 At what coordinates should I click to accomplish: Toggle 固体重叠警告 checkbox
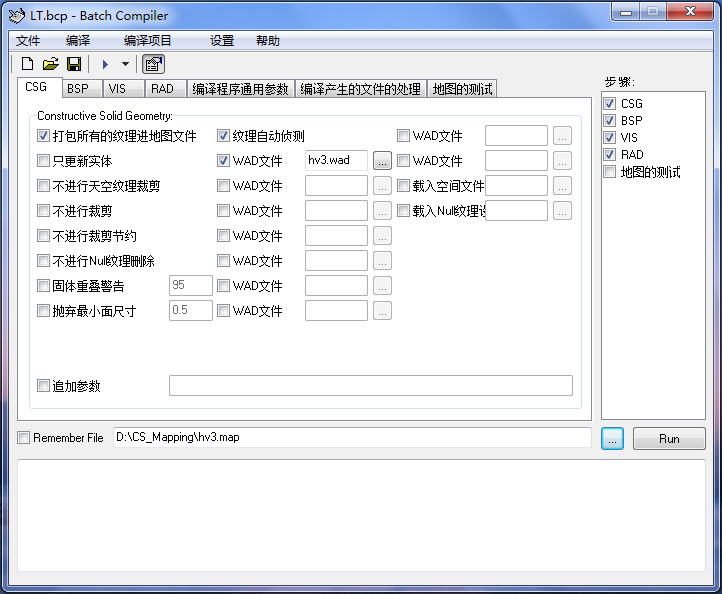pos(43,285)
